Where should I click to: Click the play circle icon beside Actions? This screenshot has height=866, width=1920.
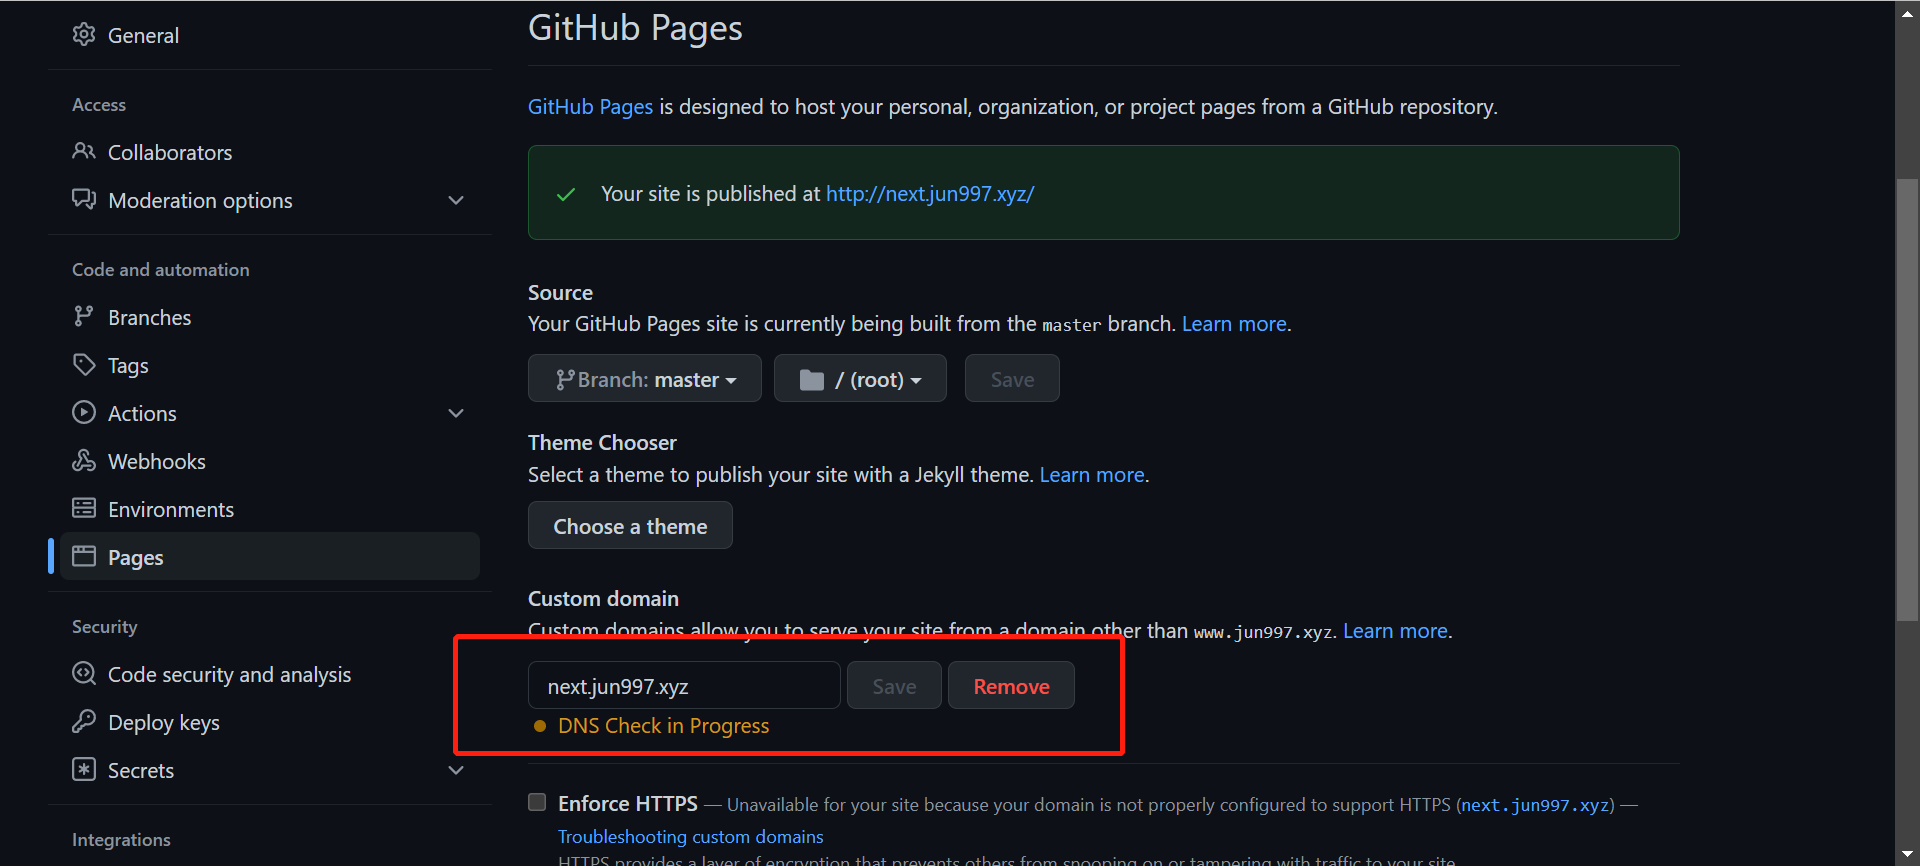84,412
